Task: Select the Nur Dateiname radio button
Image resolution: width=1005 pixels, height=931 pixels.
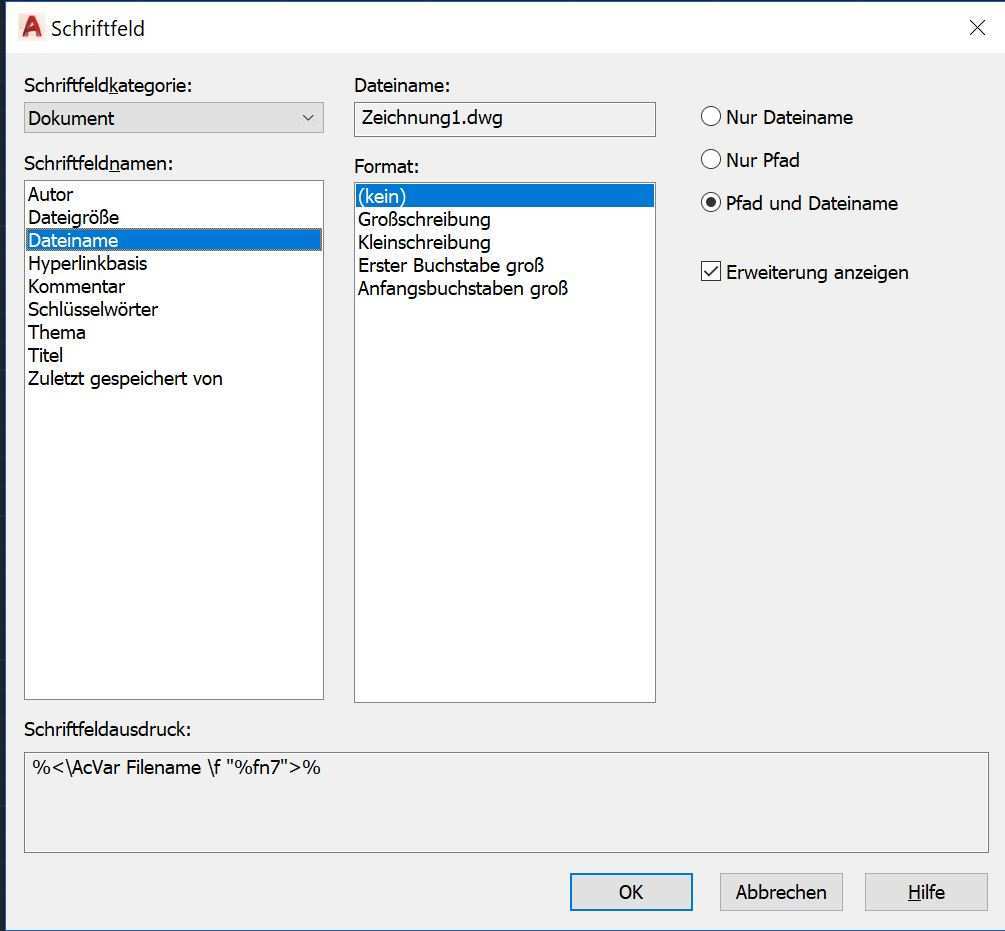Action: pos(711,117)
